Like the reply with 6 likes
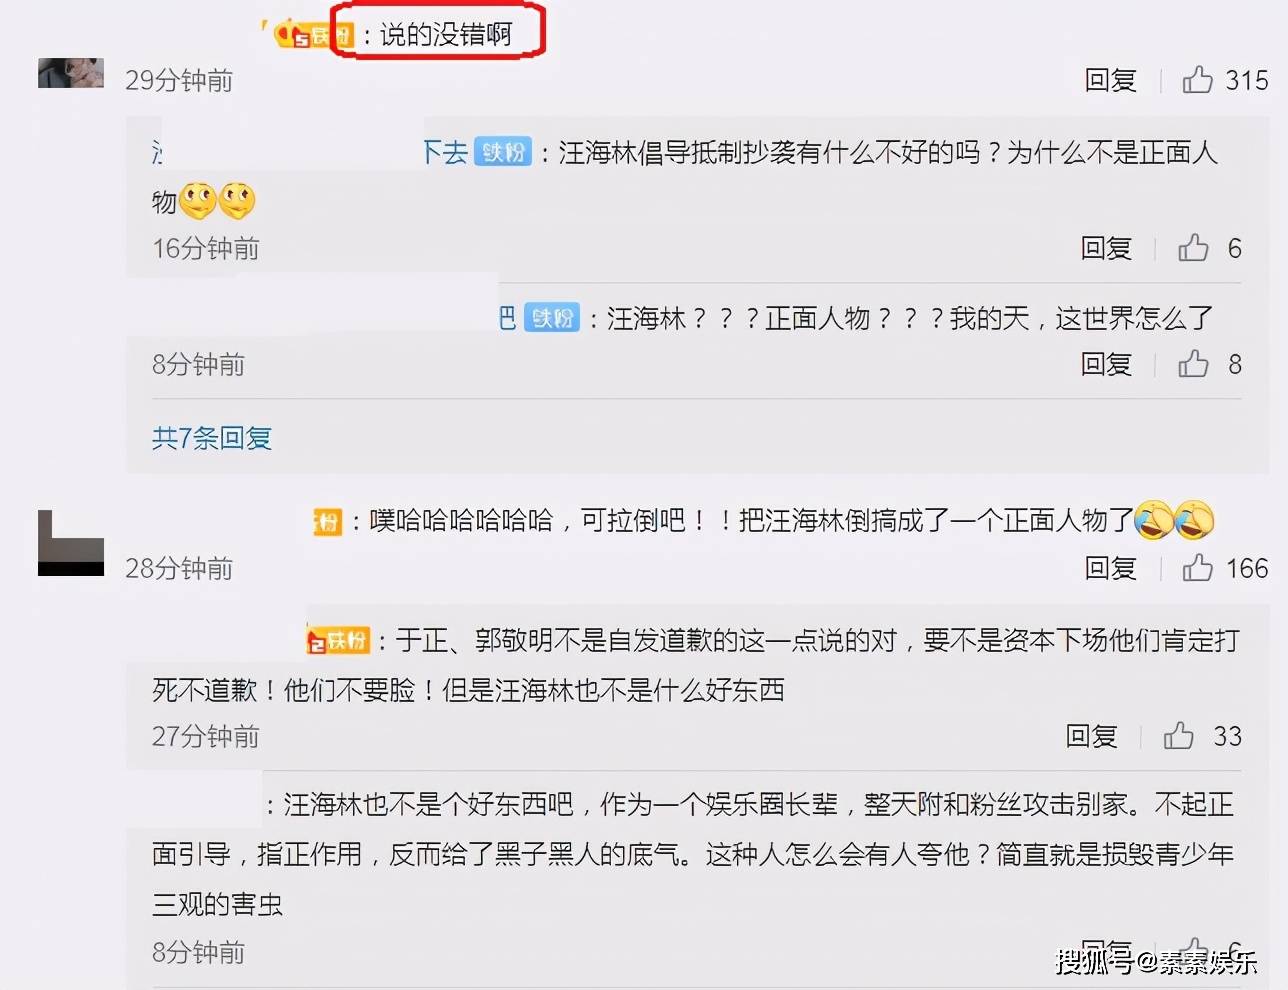 click(1193, 247)
